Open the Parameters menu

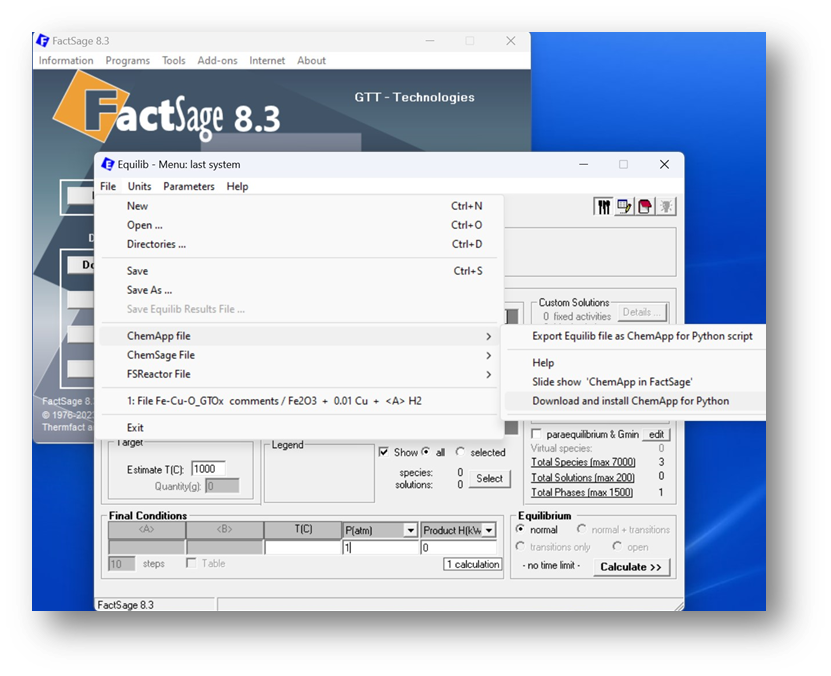pyautogui.click(x=189, y=186)
